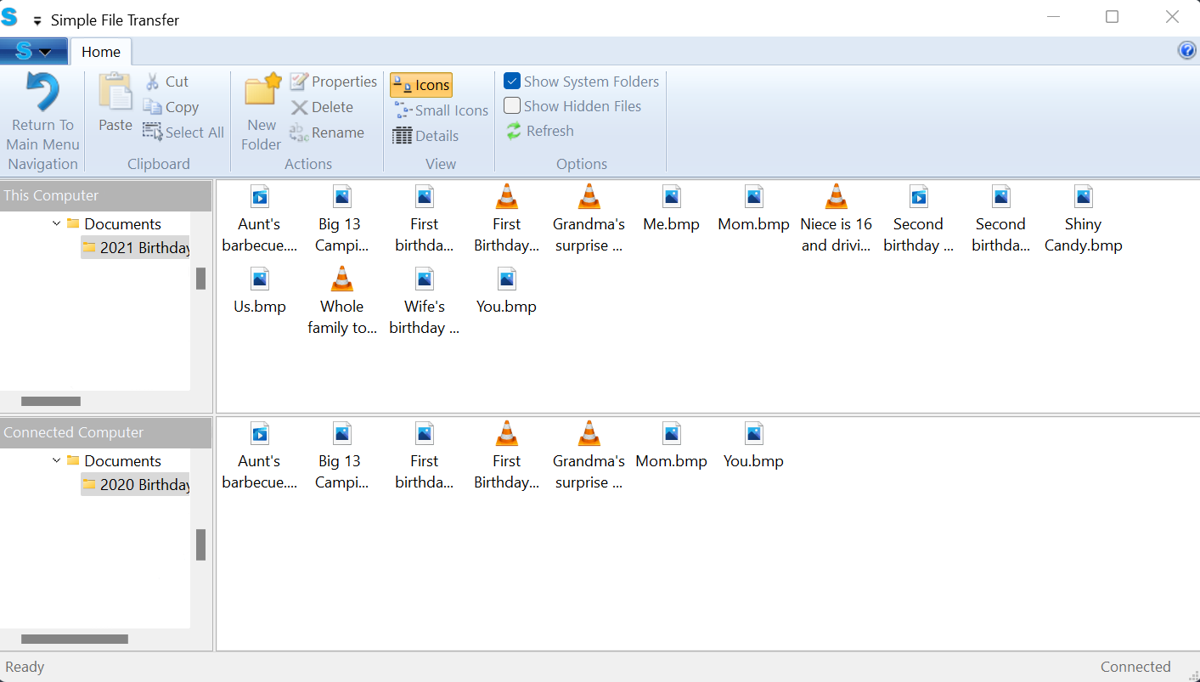Enable Show Hidden Files
The height and width of the screenshot is (682, 1200).
[511, 105]
